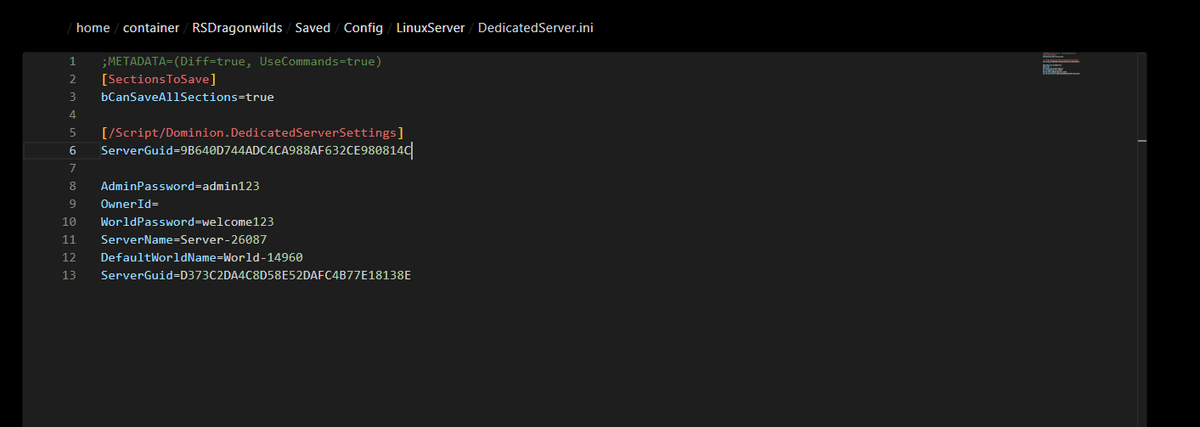
Task: Open the home breadcrumb folder
Action: tap(93, 27)
